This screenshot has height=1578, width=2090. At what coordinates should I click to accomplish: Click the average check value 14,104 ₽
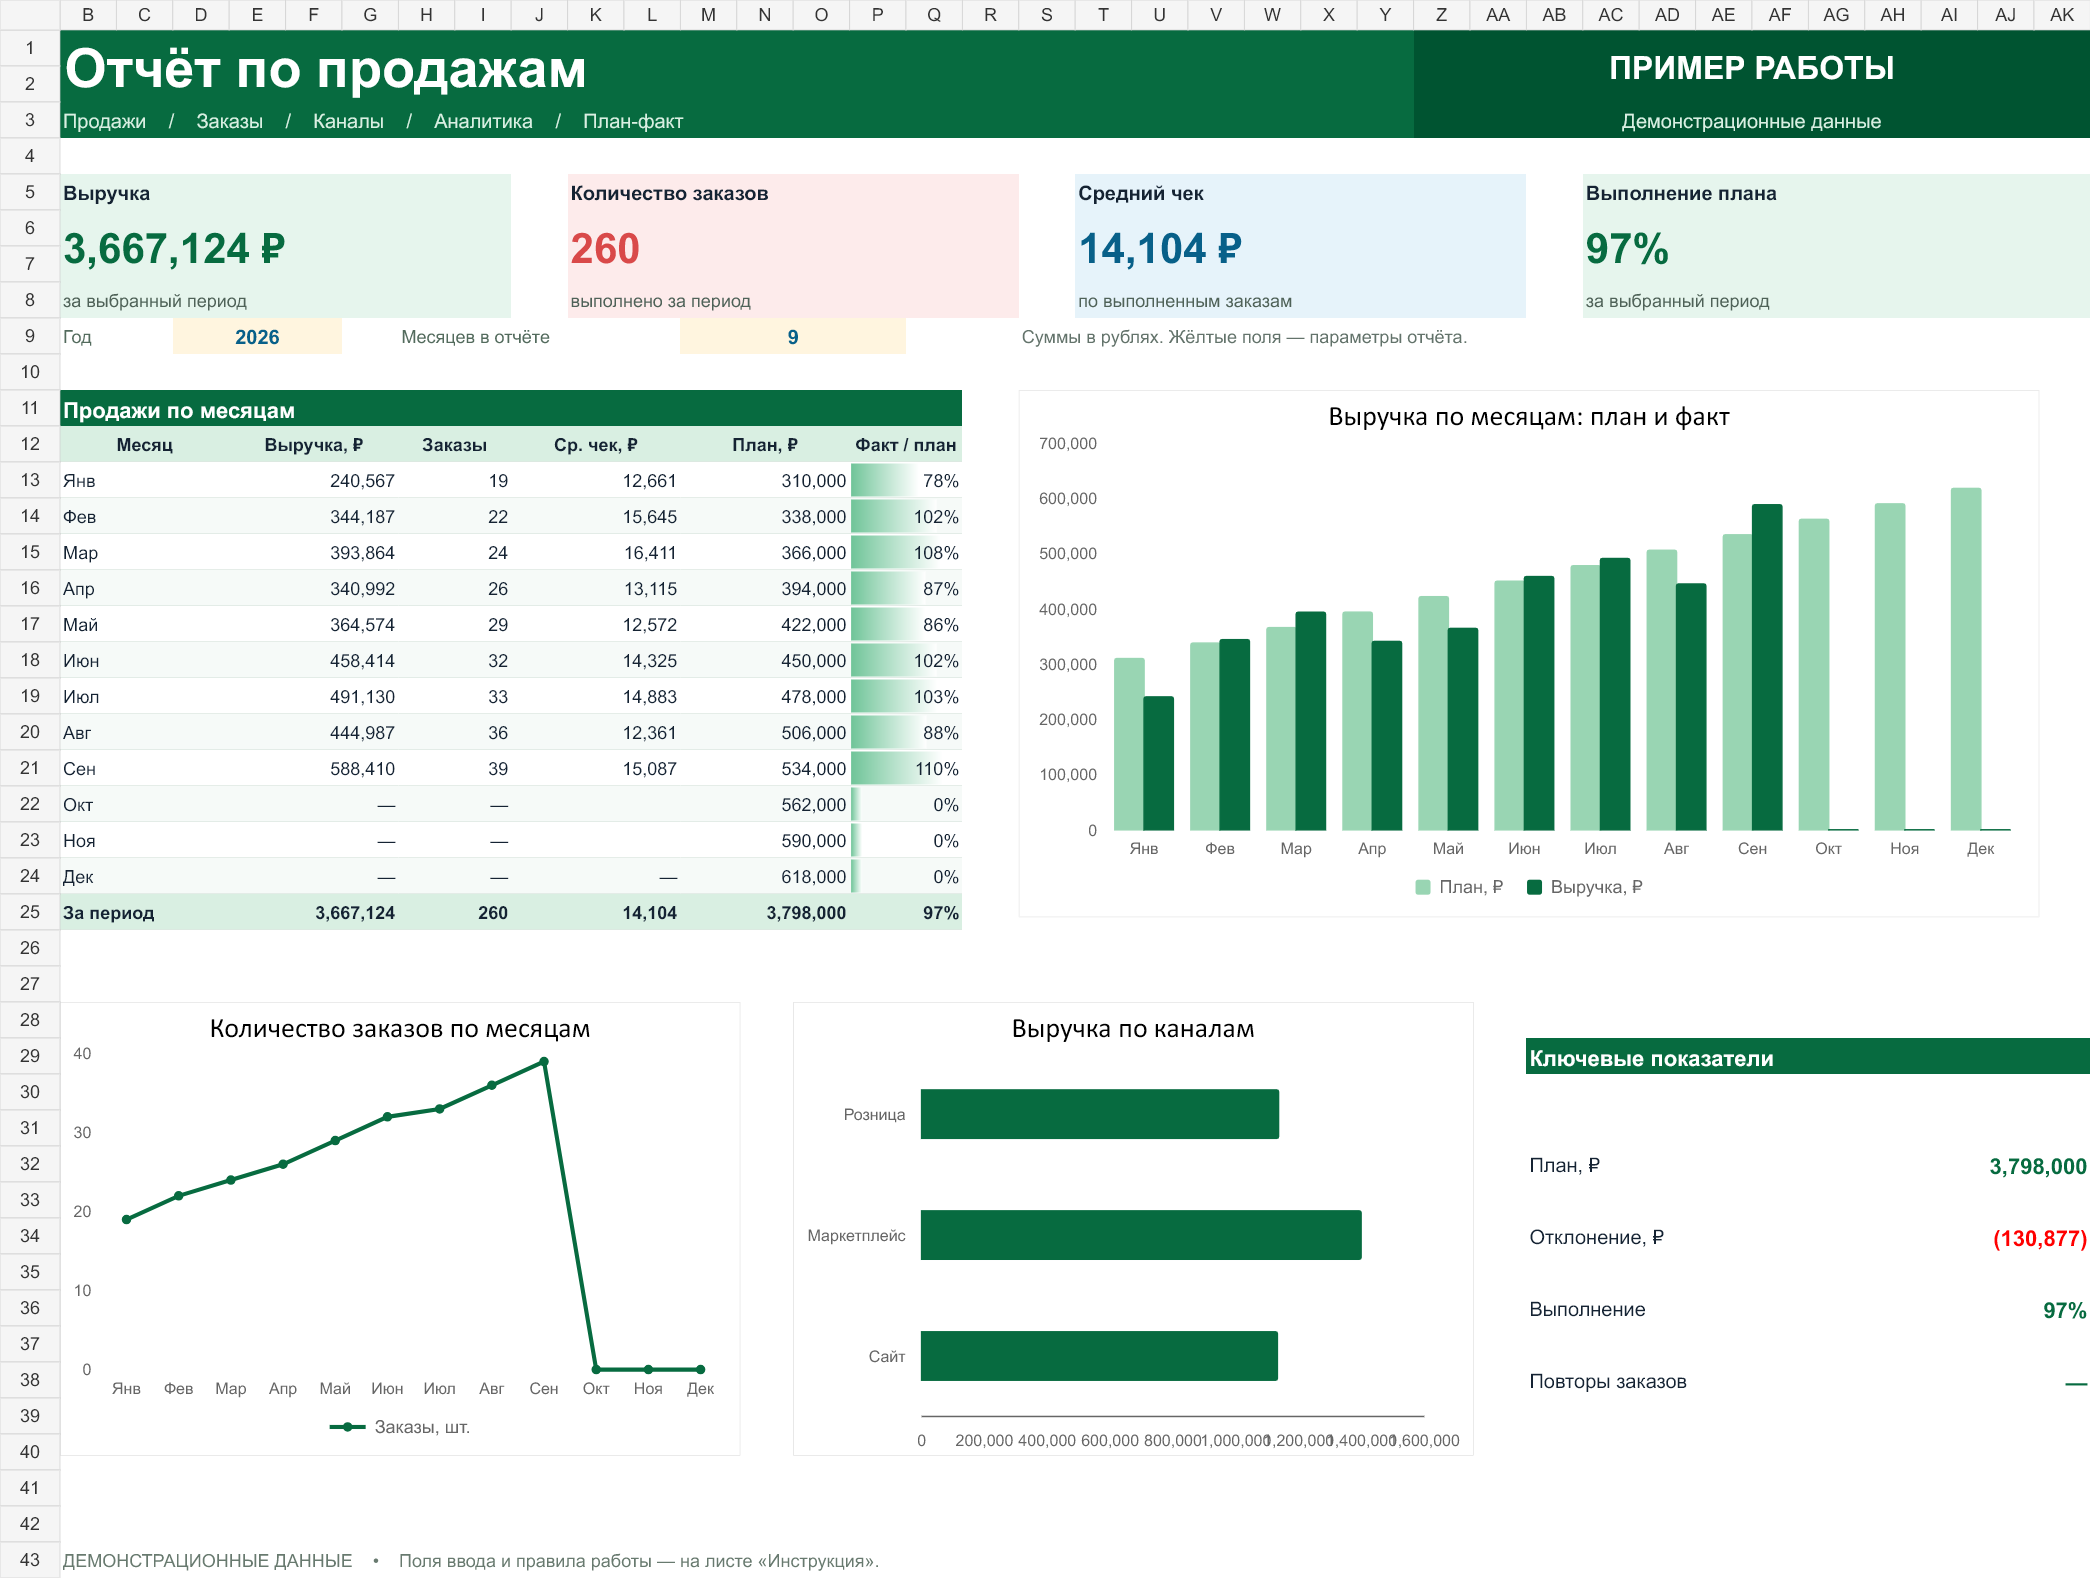(x=1160, y=249)
